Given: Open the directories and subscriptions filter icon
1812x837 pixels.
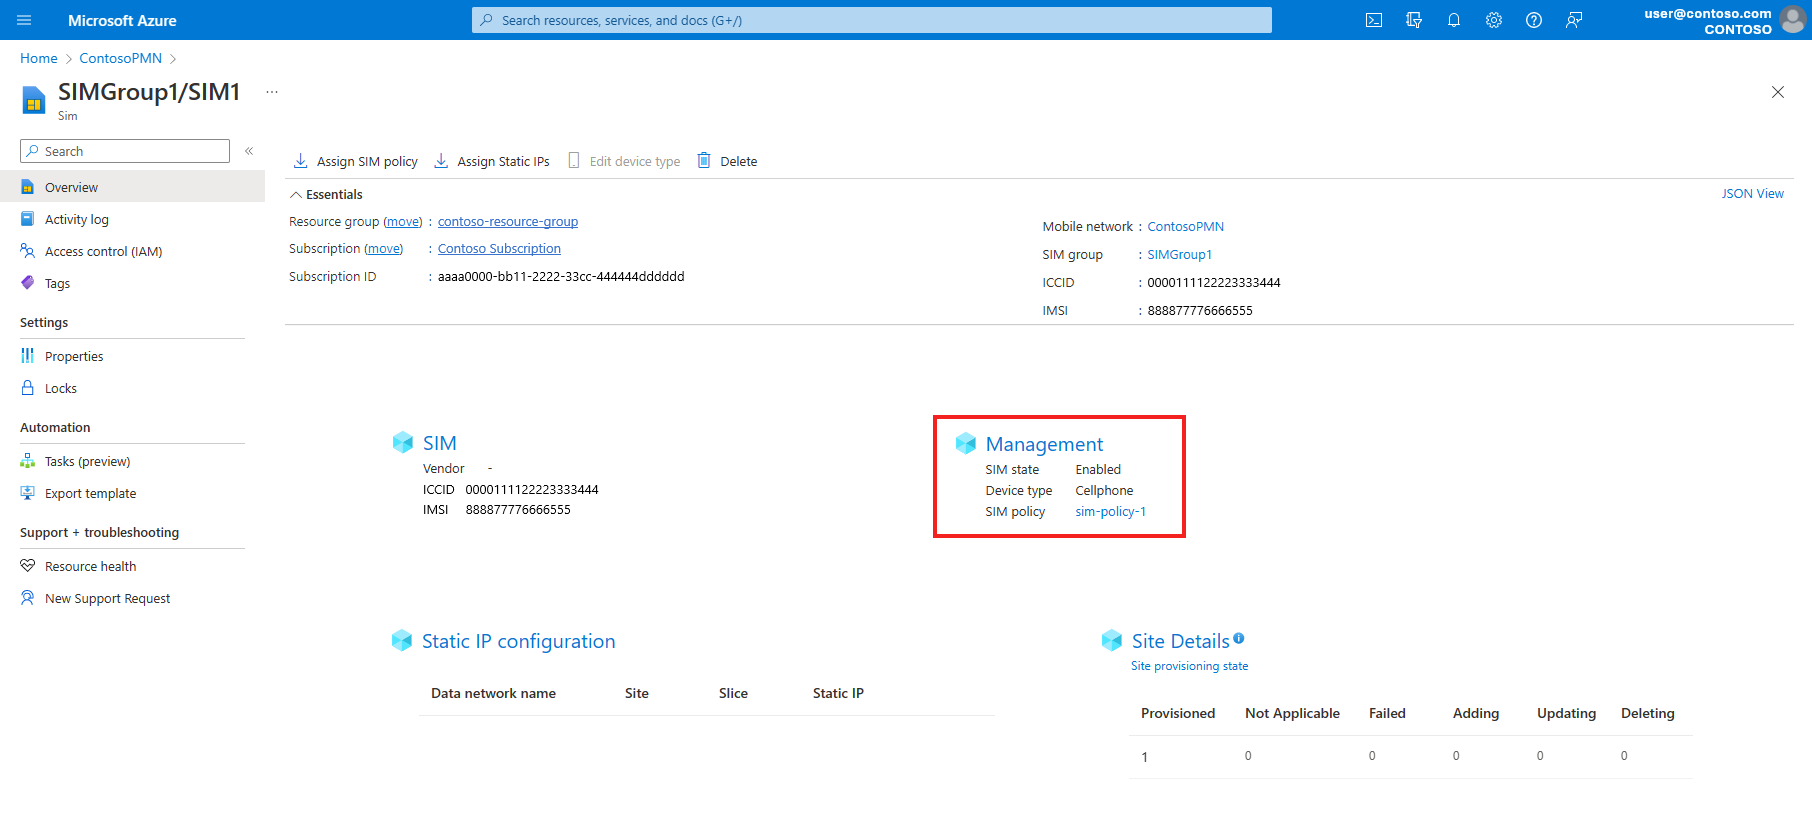Looking at the screenshot, I should (x=1414, y=20).
